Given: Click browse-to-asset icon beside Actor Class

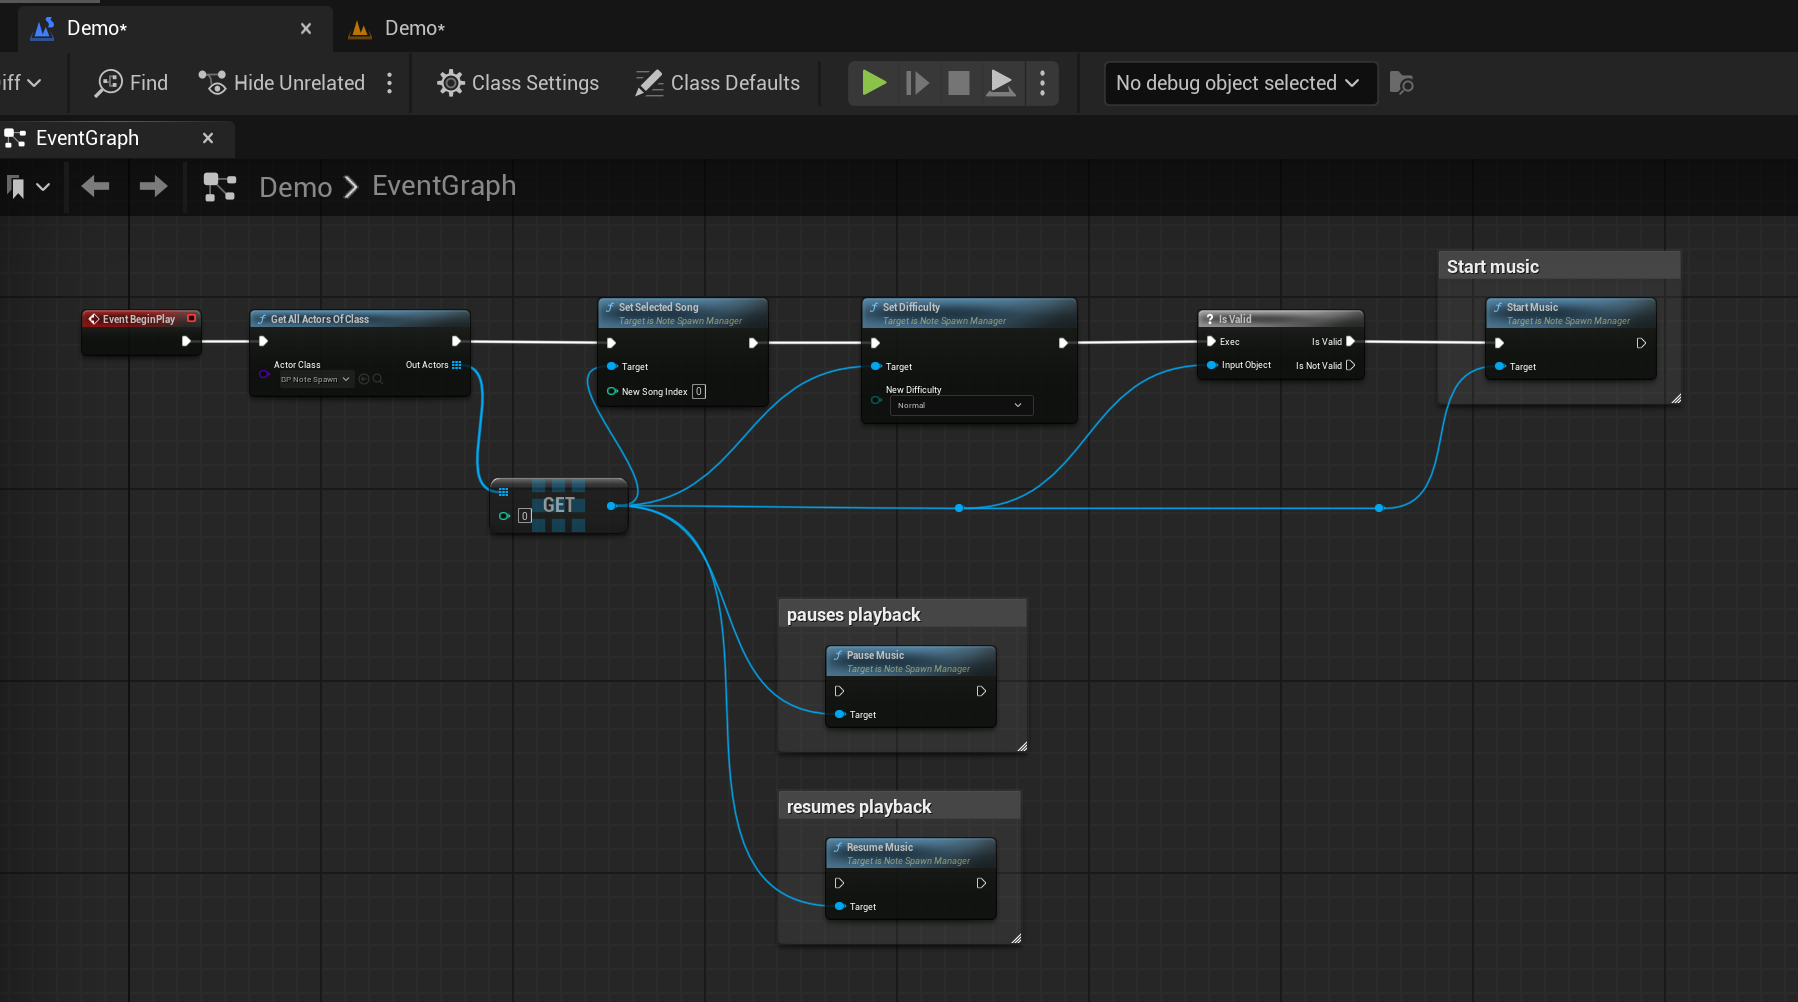Looking at the screenshot, I should point(378,379).
